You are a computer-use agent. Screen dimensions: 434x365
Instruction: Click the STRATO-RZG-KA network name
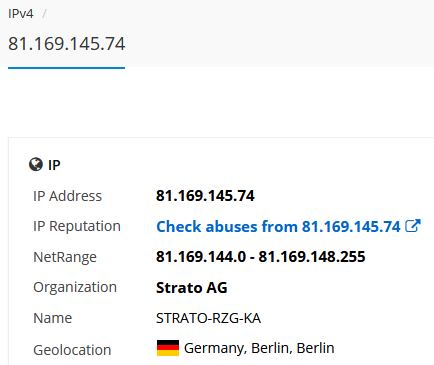(208, 318)
